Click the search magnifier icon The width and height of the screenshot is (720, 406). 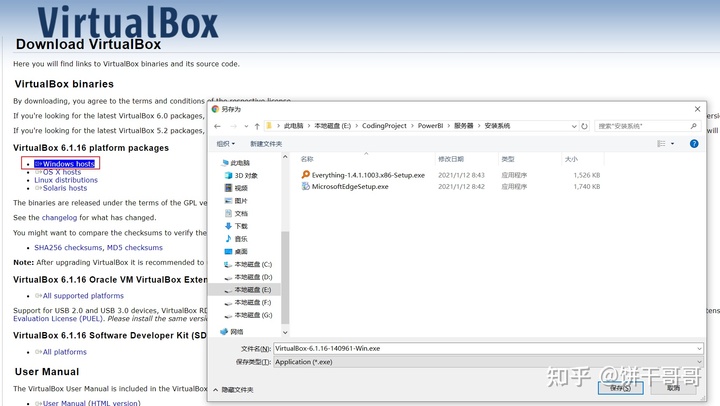point(693,126)
